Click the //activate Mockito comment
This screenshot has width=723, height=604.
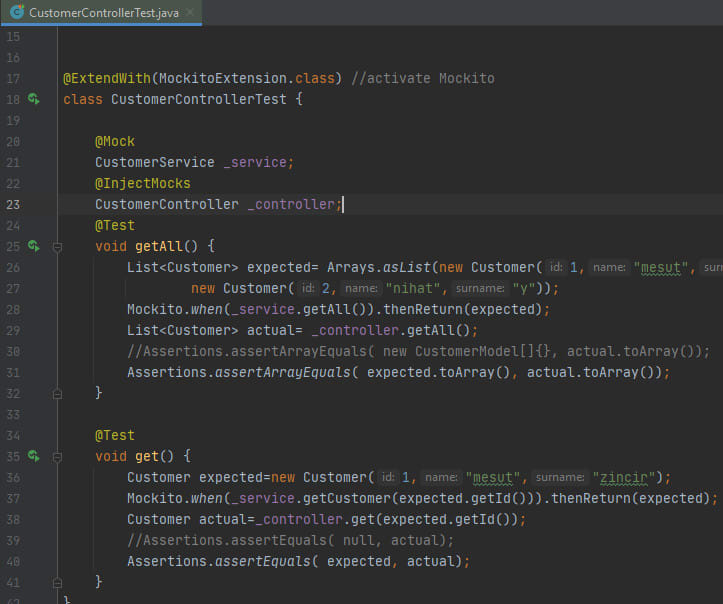(x=423, y=78)
